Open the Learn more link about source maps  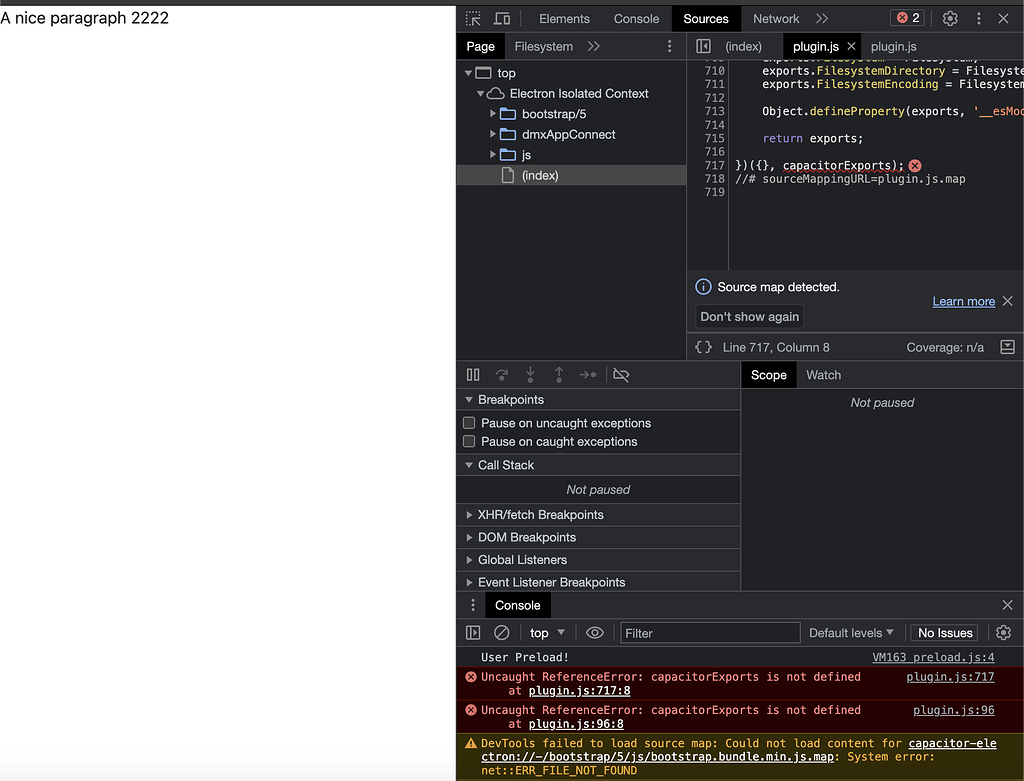pos(963,301)
